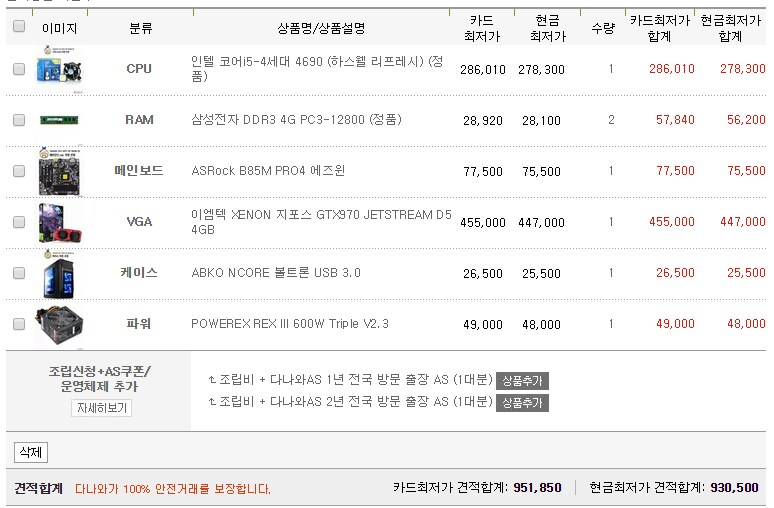The height and width of the screenshot is (508, 774).
Task: Select the VGA row checkbox
Action: pos(19,222)
